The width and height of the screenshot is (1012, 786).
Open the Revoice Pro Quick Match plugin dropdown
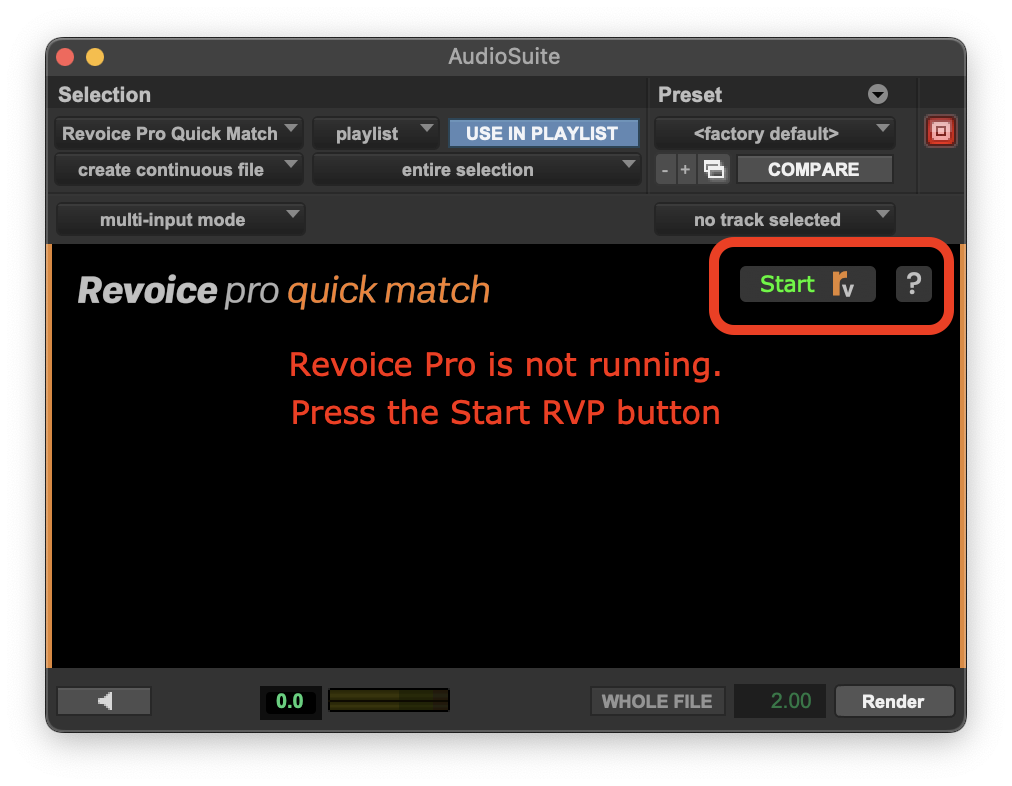coord(179,133)
